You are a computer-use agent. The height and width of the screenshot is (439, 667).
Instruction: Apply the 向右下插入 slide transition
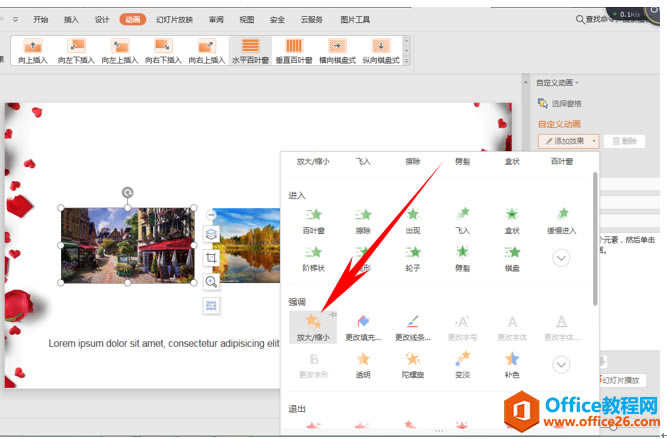click(163, 51)
